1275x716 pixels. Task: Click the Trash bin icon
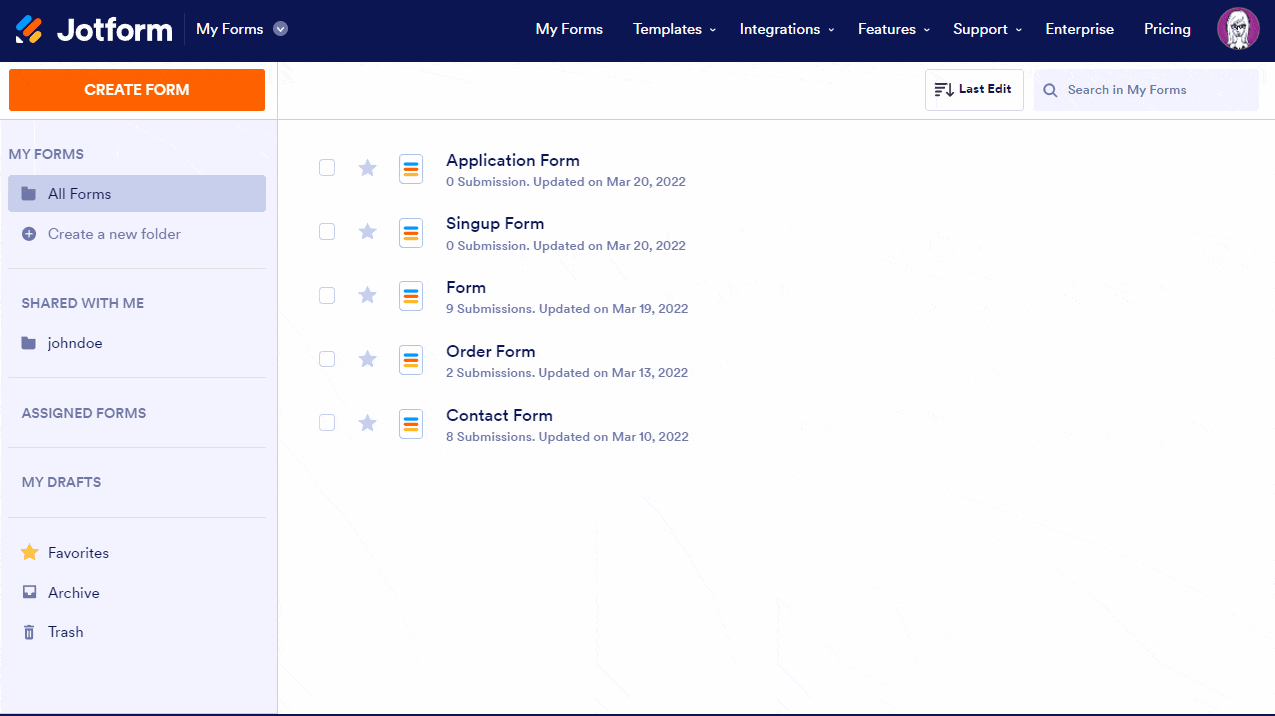pos(29,632)
